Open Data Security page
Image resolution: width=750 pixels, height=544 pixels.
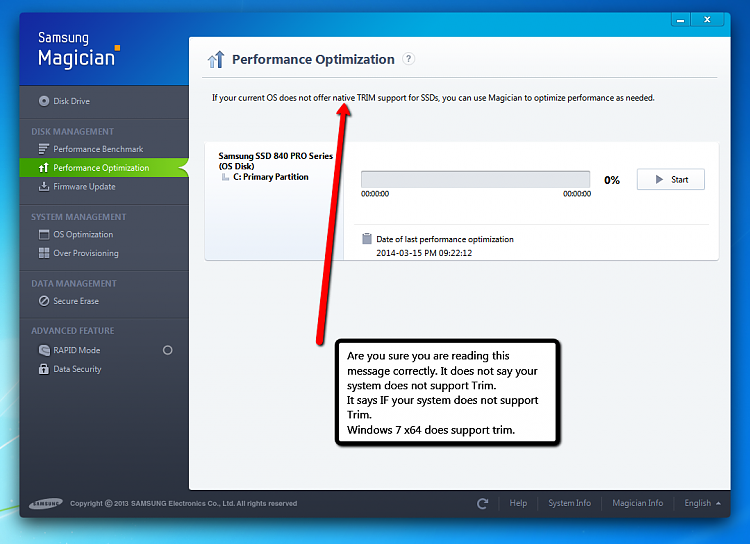tap(77, 369)
